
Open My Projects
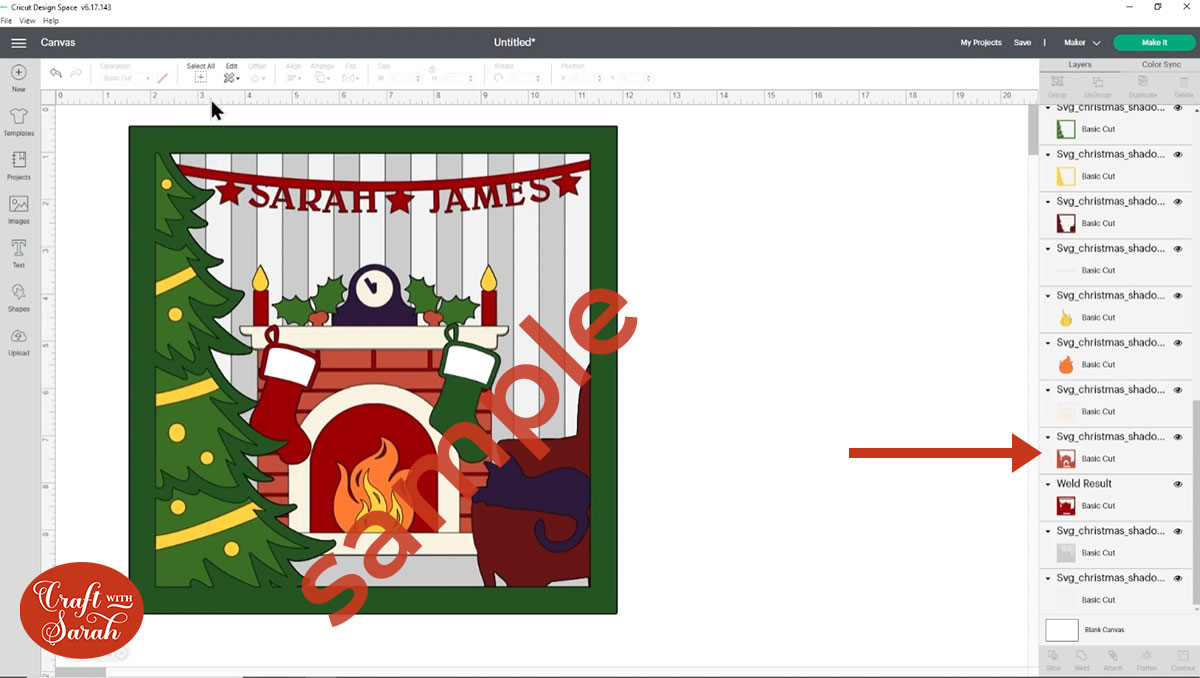(x=981, y=43)
